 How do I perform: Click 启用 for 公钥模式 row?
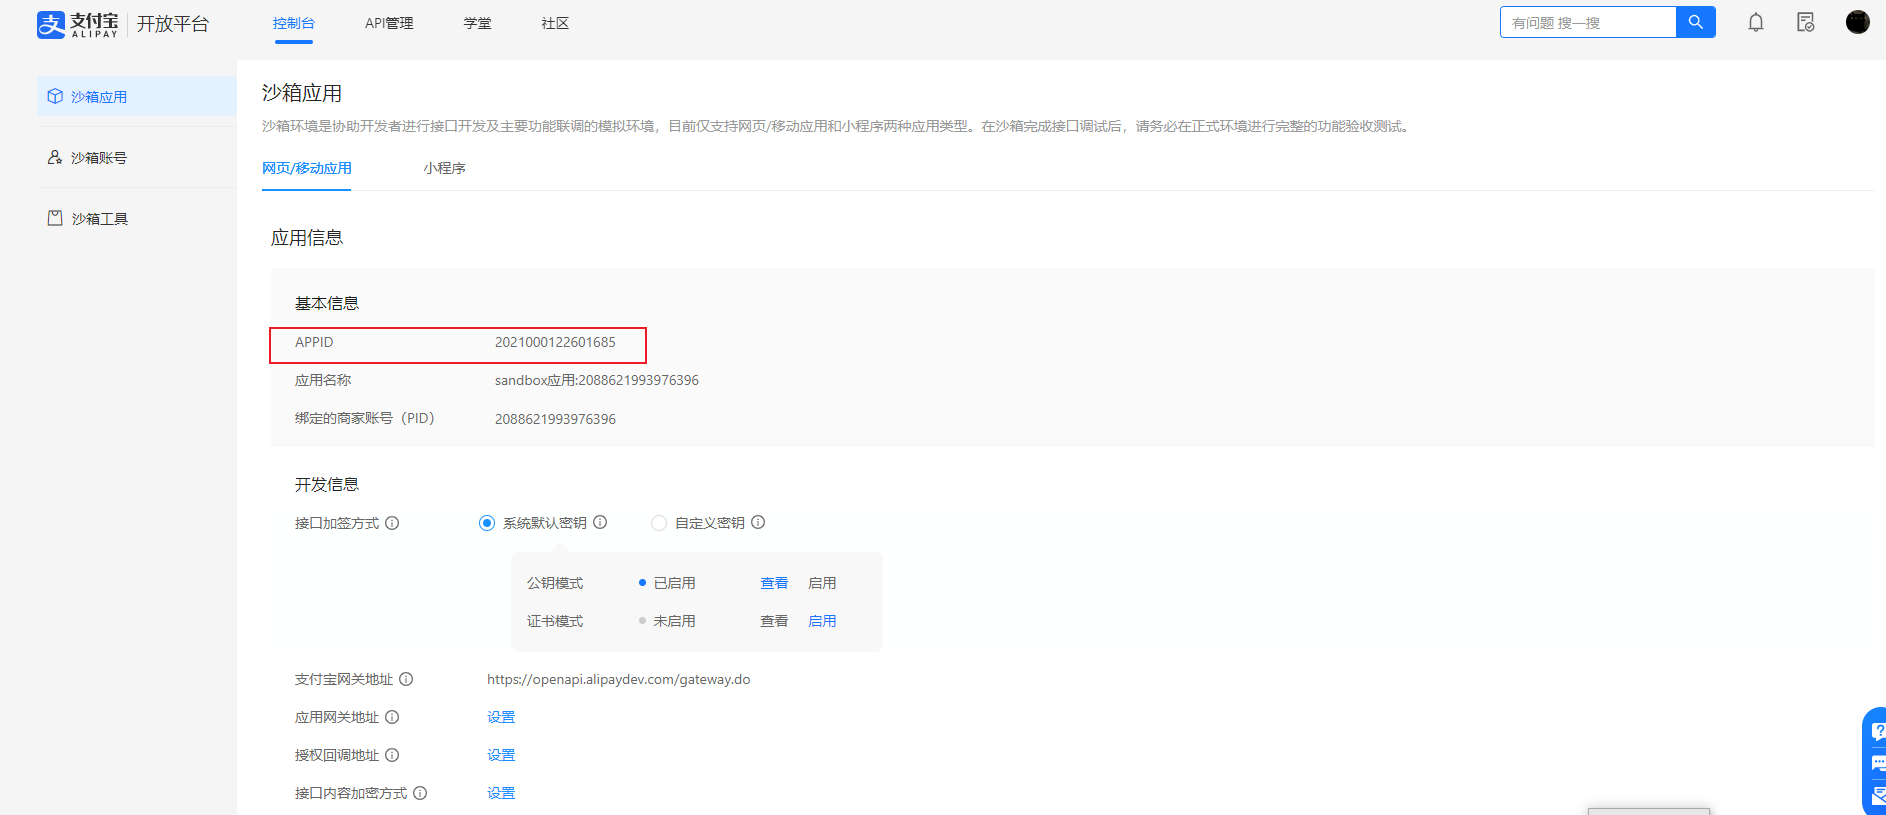822,583
